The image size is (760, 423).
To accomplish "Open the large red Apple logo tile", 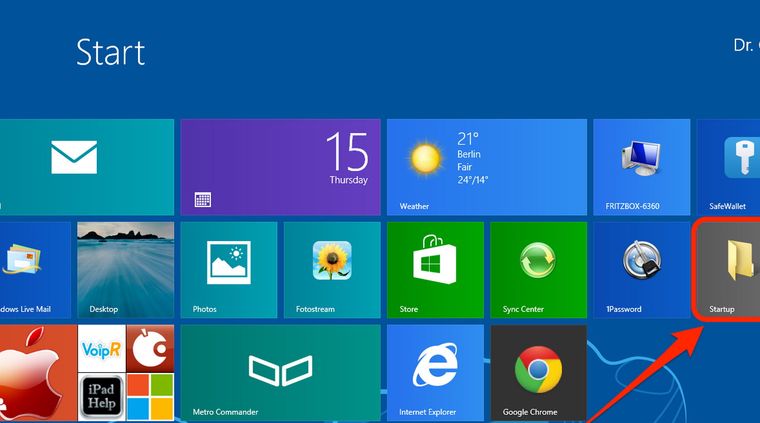I will coord(38,373).
